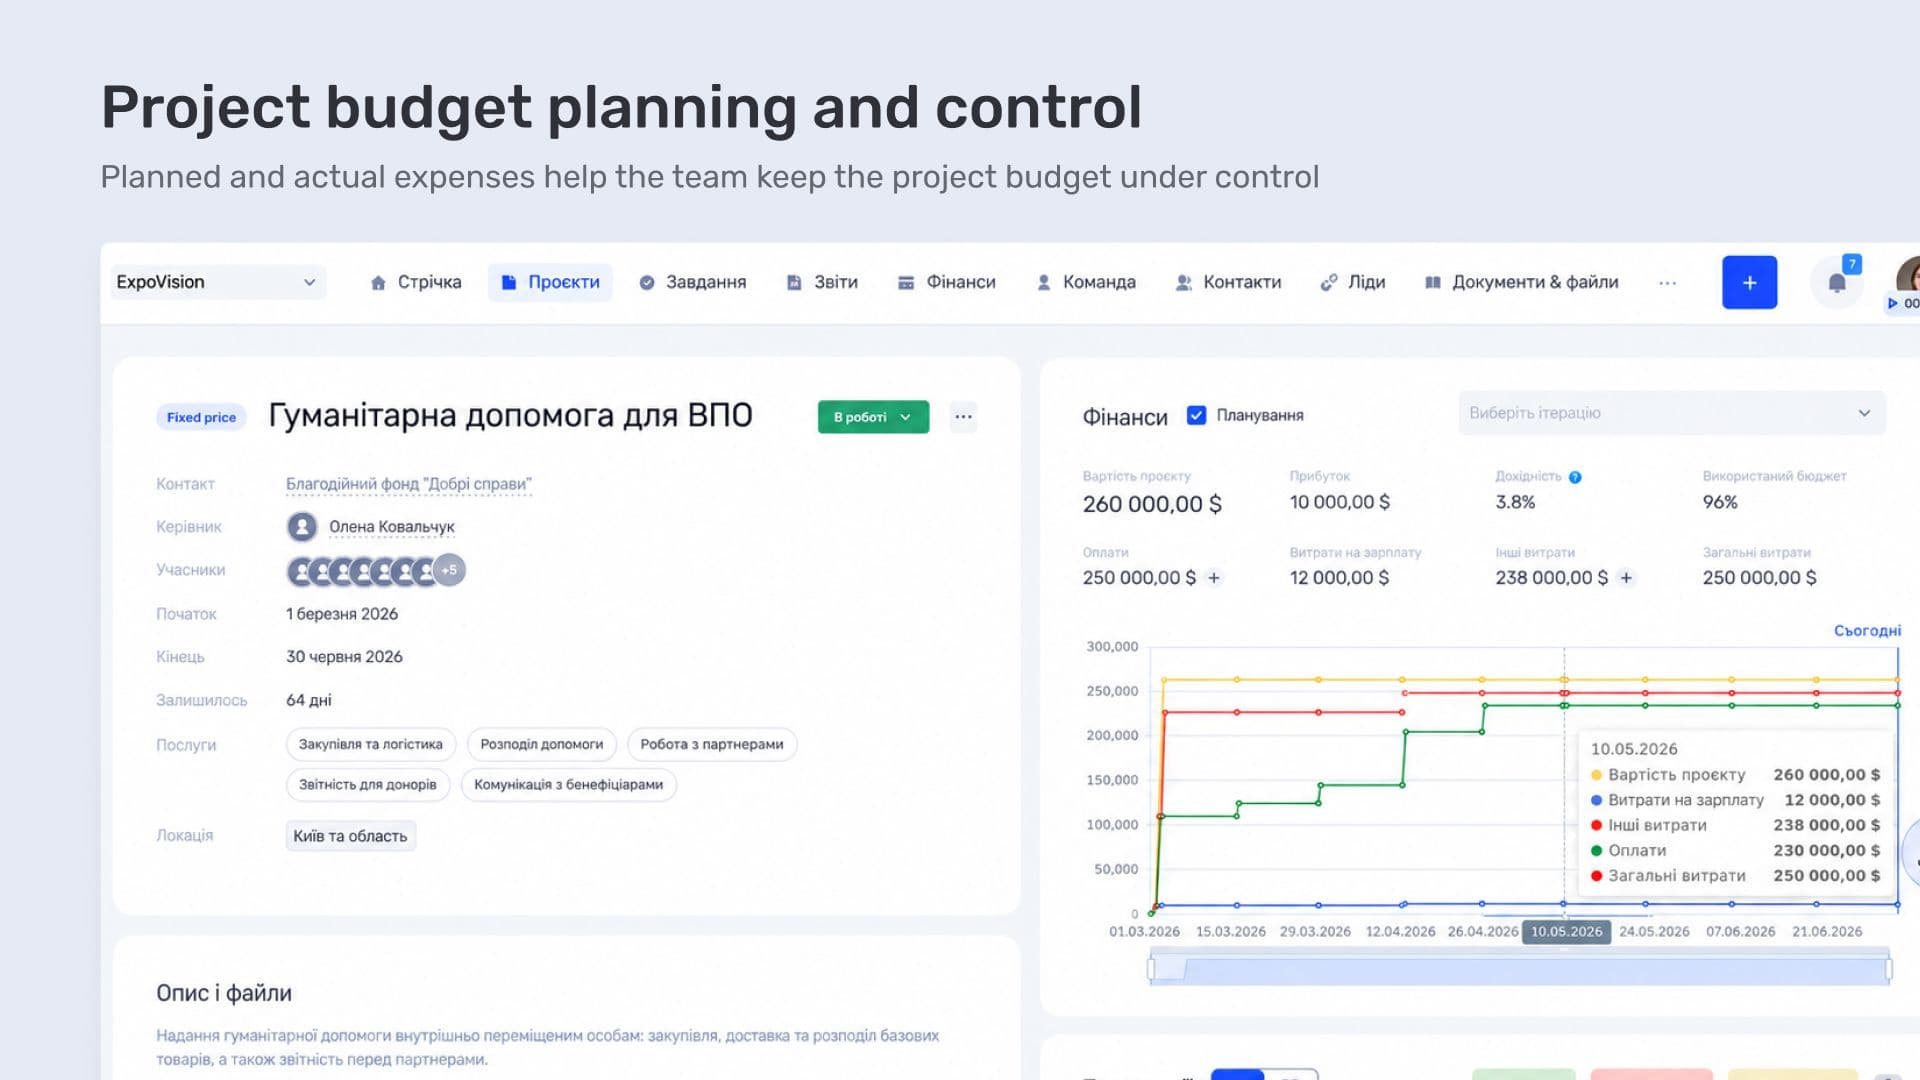Click the 1 березня 2026 start date

(x=342, y=614)
